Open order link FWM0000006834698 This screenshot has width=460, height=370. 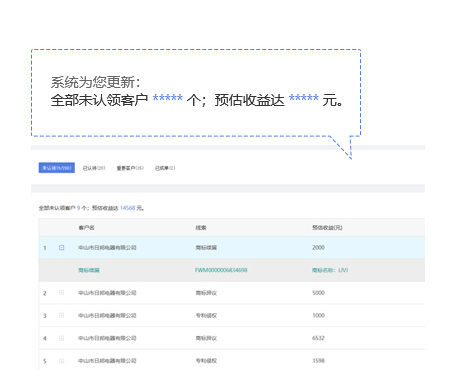(221, 270)
